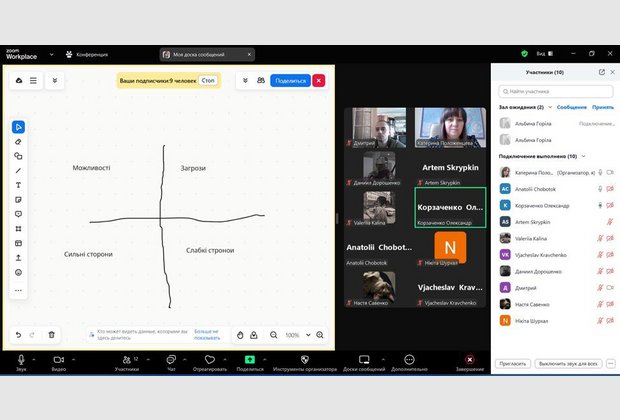Open the zoom percentage dropdown at 100%
This screenshot has width=620, height=420.
pos(308,335)
